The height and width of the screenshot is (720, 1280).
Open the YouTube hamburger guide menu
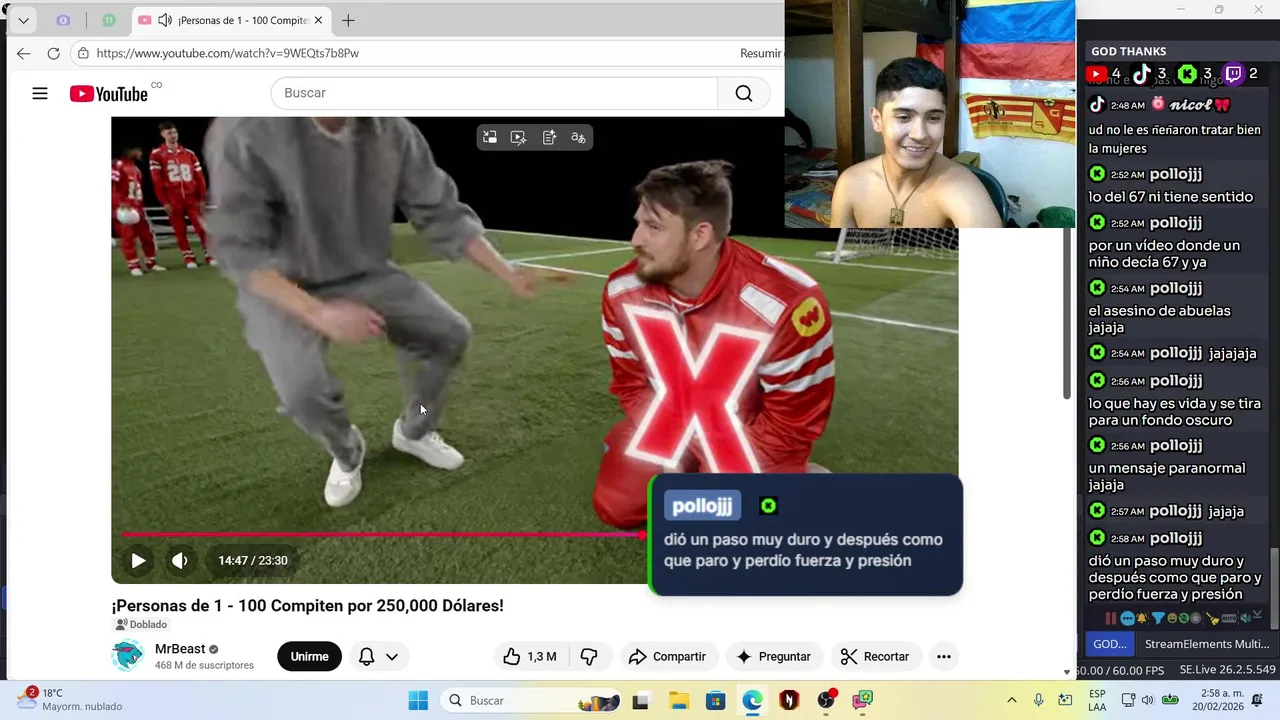tap(40, 93)
